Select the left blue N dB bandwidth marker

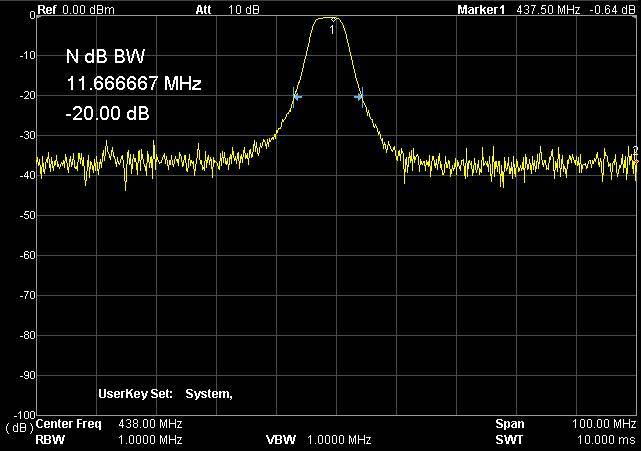[296, 96]
